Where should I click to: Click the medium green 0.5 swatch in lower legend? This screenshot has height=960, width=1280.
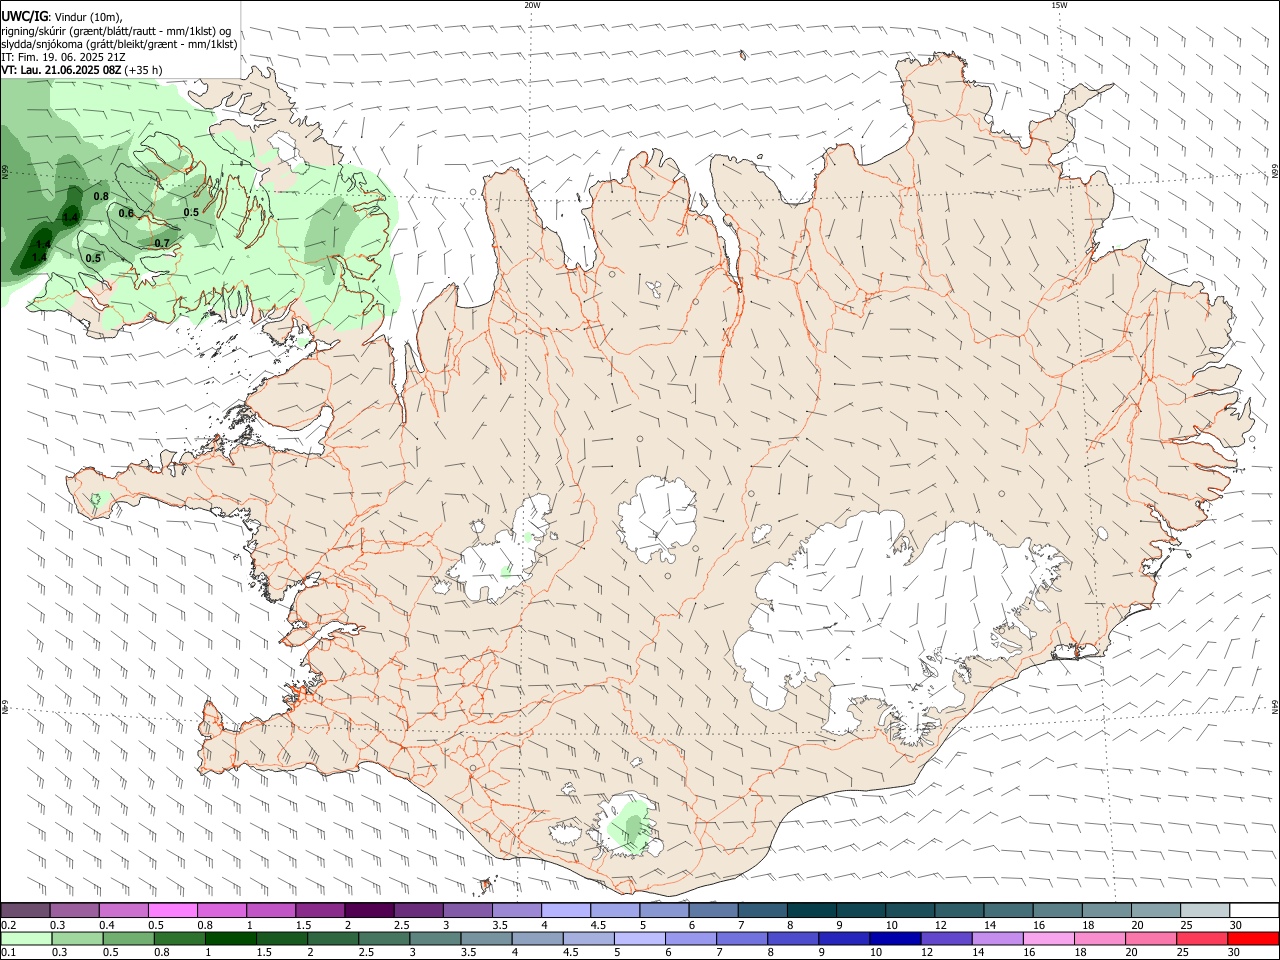click(128, 938)
